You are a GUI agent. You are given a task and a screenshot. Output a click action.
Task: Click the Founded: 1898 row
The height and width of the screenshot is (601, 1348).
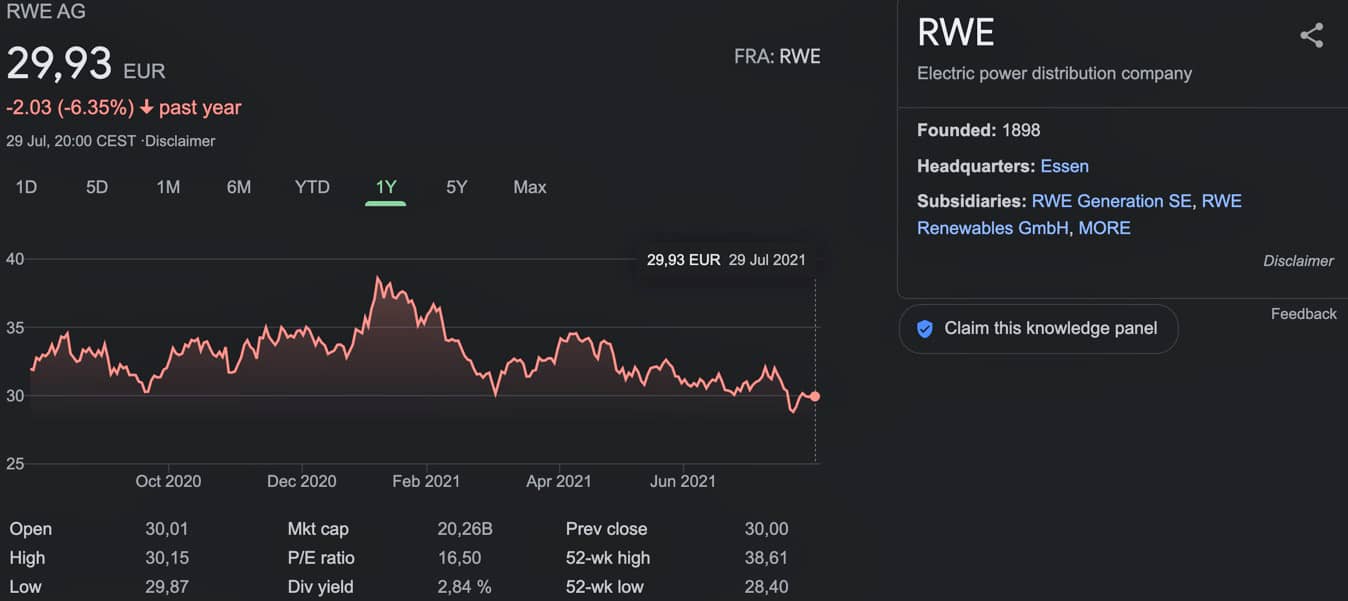pyautogui.click(x=979, y=130)
